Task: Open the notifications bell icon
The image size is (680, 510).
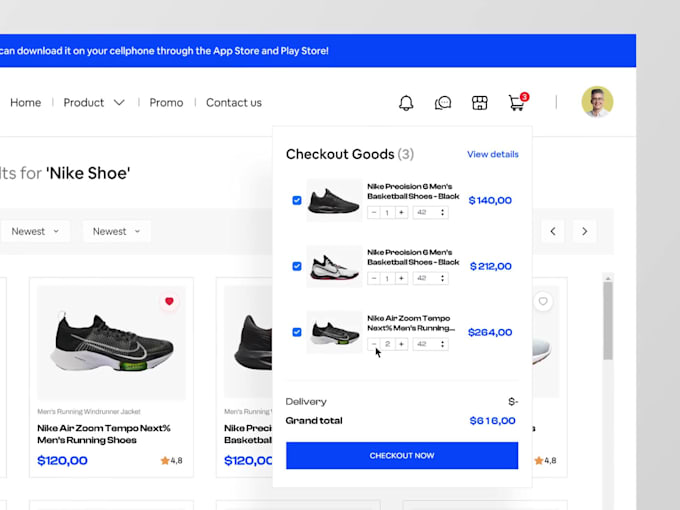Action: [406, 103]
